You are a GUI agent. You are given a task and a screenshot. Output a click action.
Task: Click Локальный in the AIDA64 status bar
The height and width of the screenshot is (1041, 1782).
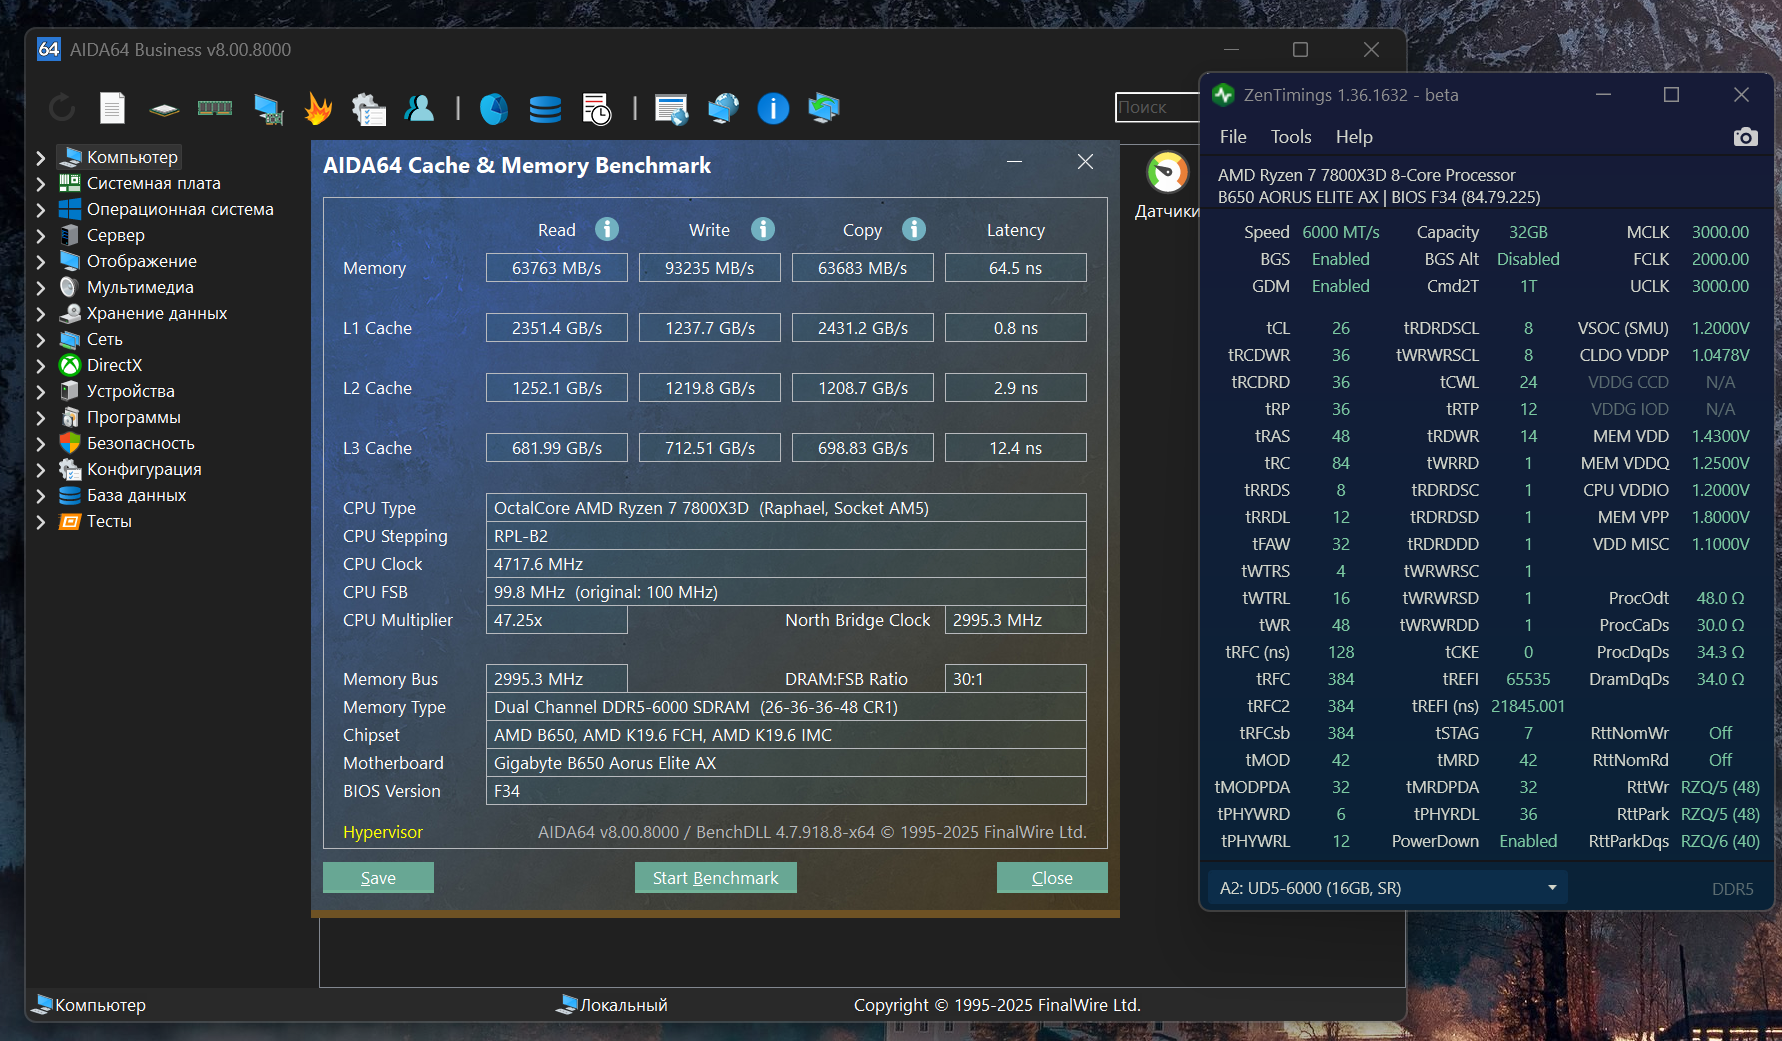tap(624, 1005)
